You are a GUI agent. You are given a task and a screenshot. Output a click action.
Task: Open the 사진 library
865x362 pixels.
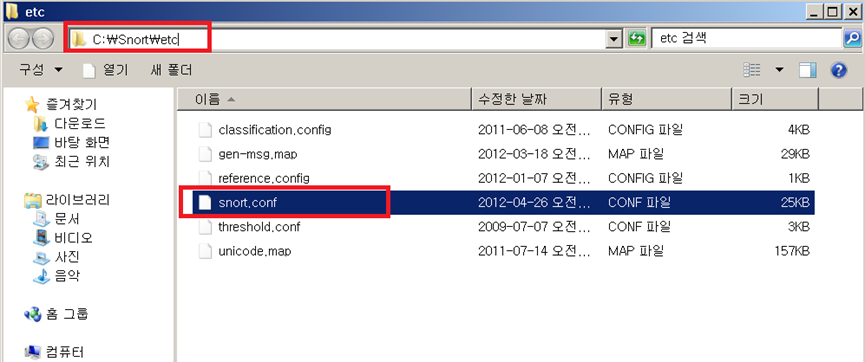[67, 257]
